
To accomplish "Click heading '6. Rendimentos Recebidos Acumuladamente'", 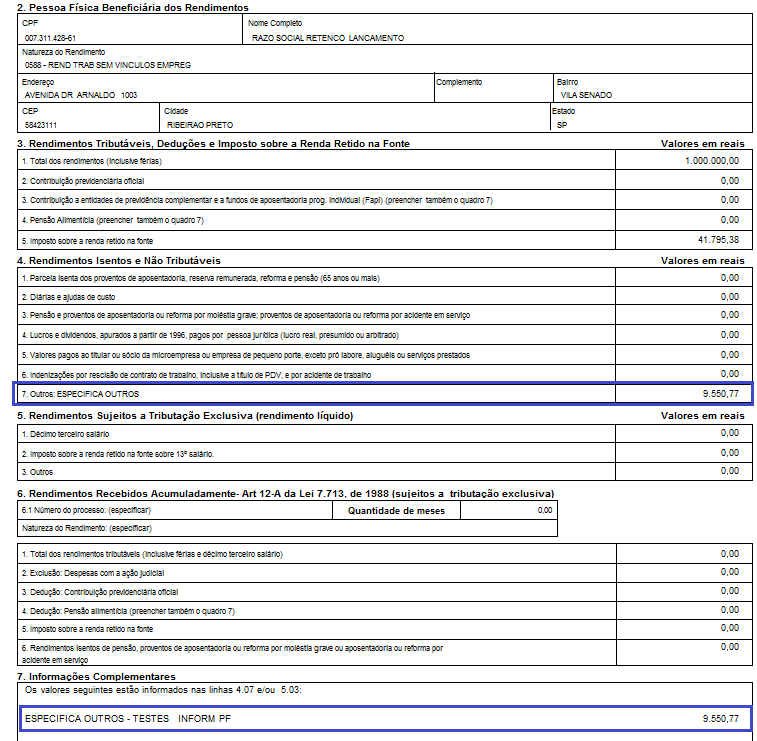I will [x=285, y=494].
